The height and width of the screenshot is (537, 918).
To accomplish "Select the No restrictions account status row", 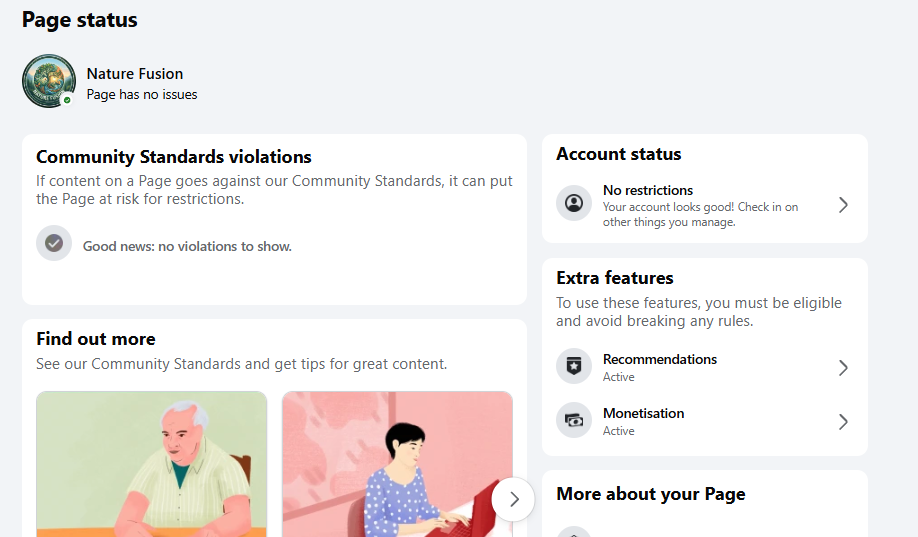I will point(705,205).
